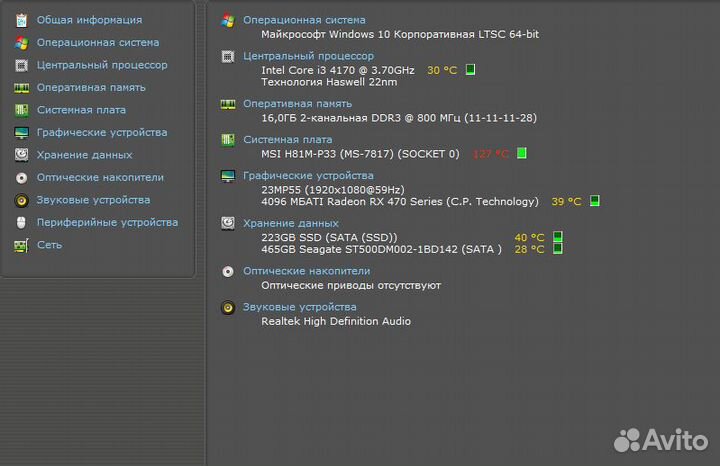Click Звуковые устройства heading link in summary
The image size is (720, 466).
[299, 307]
